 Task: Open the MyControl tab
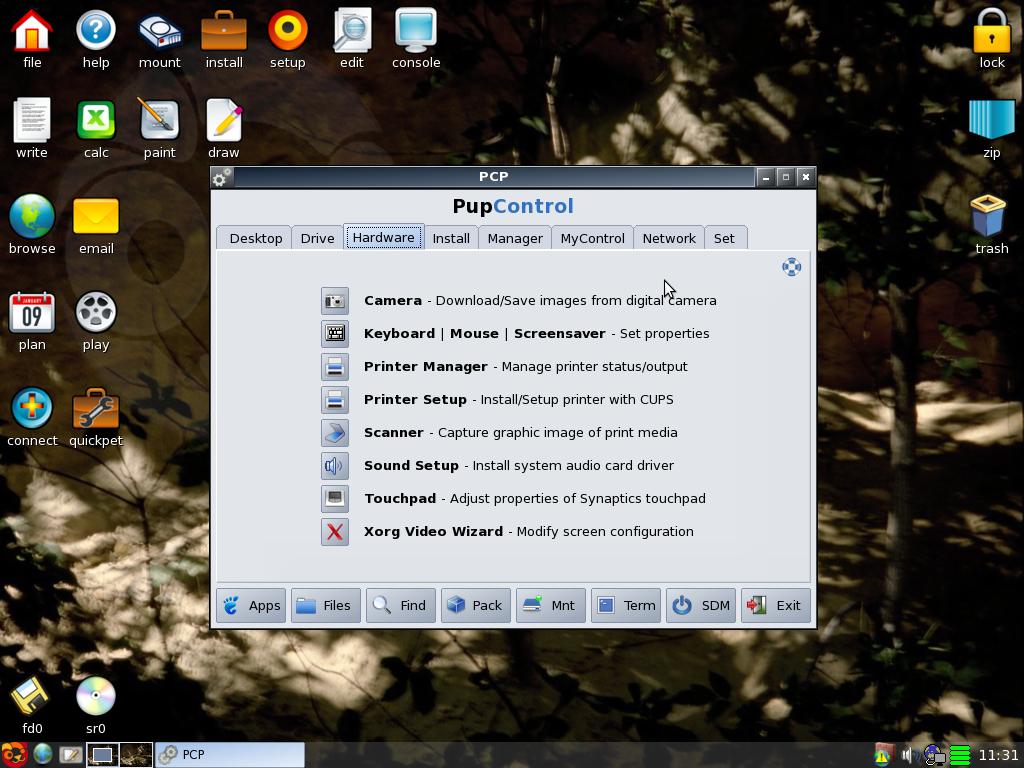[592, 238]
